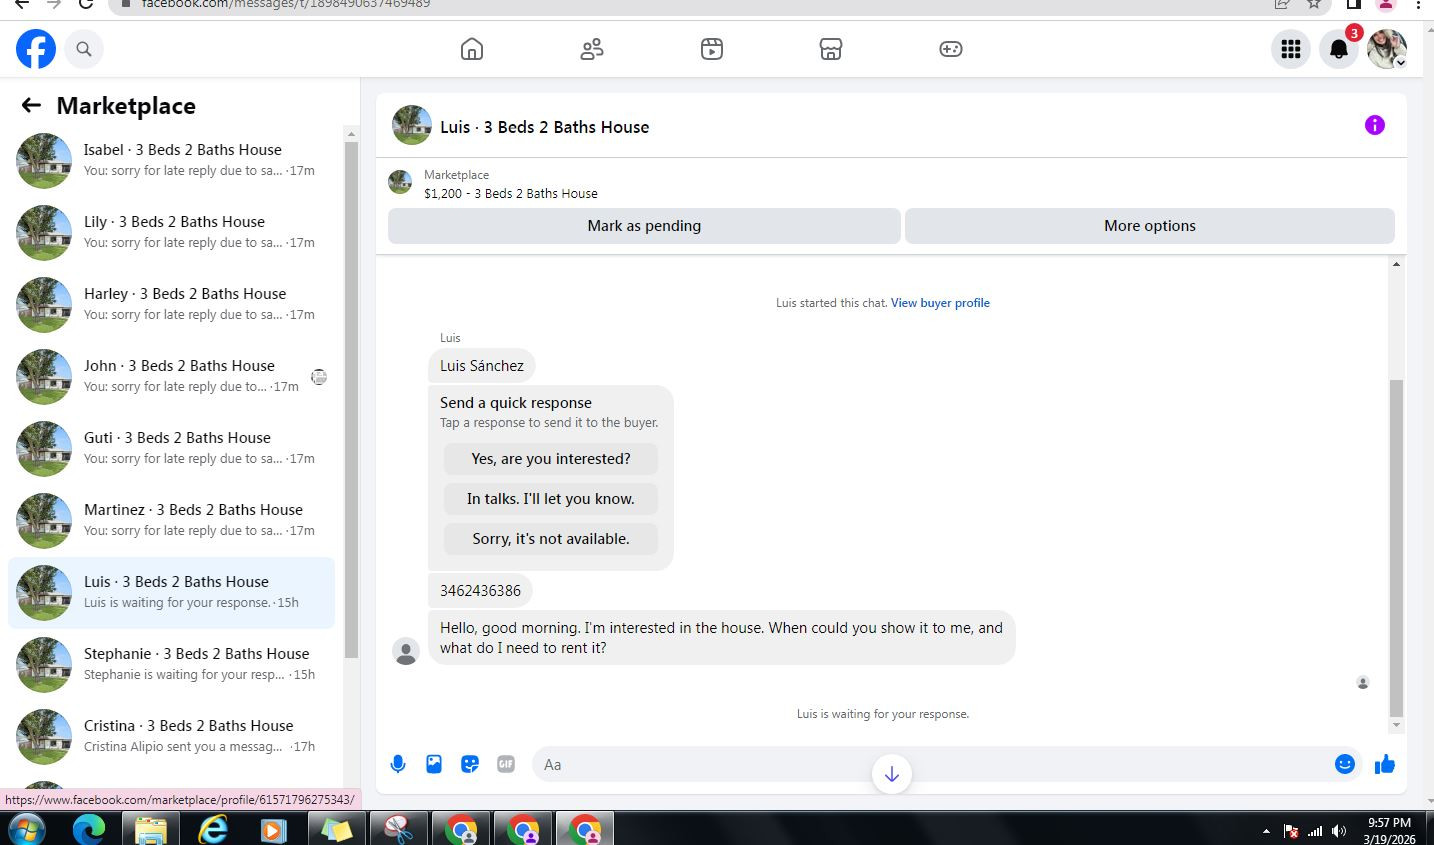This screenshot has width=1434, height=845.
Task: Click More options button
Action: pos(1150,226)
